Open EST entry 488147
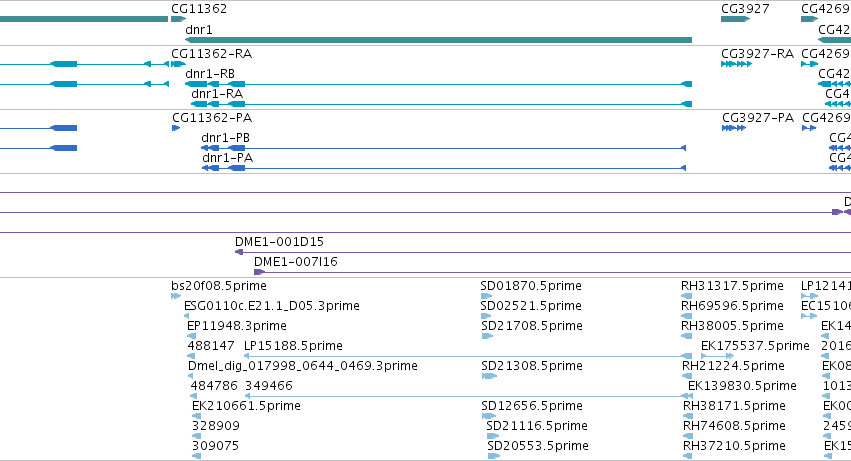The width and height of the screenshot is (851, 461). pos(211,346)
